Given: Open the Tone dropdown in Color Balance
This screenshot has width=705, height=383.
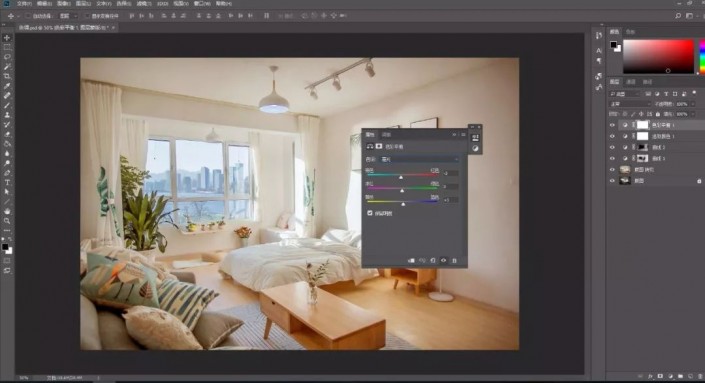Looking at the screenshot, I should pos(419,159).
